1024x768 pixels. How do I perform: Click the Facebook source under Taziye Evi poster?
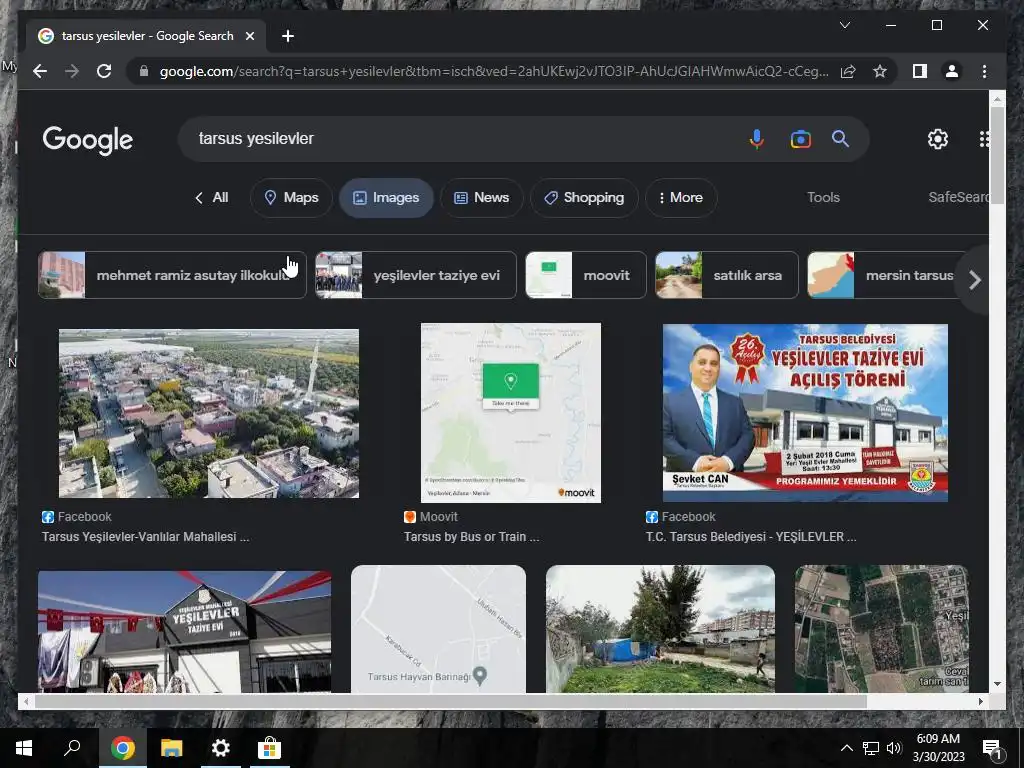[x=681, y=517]
